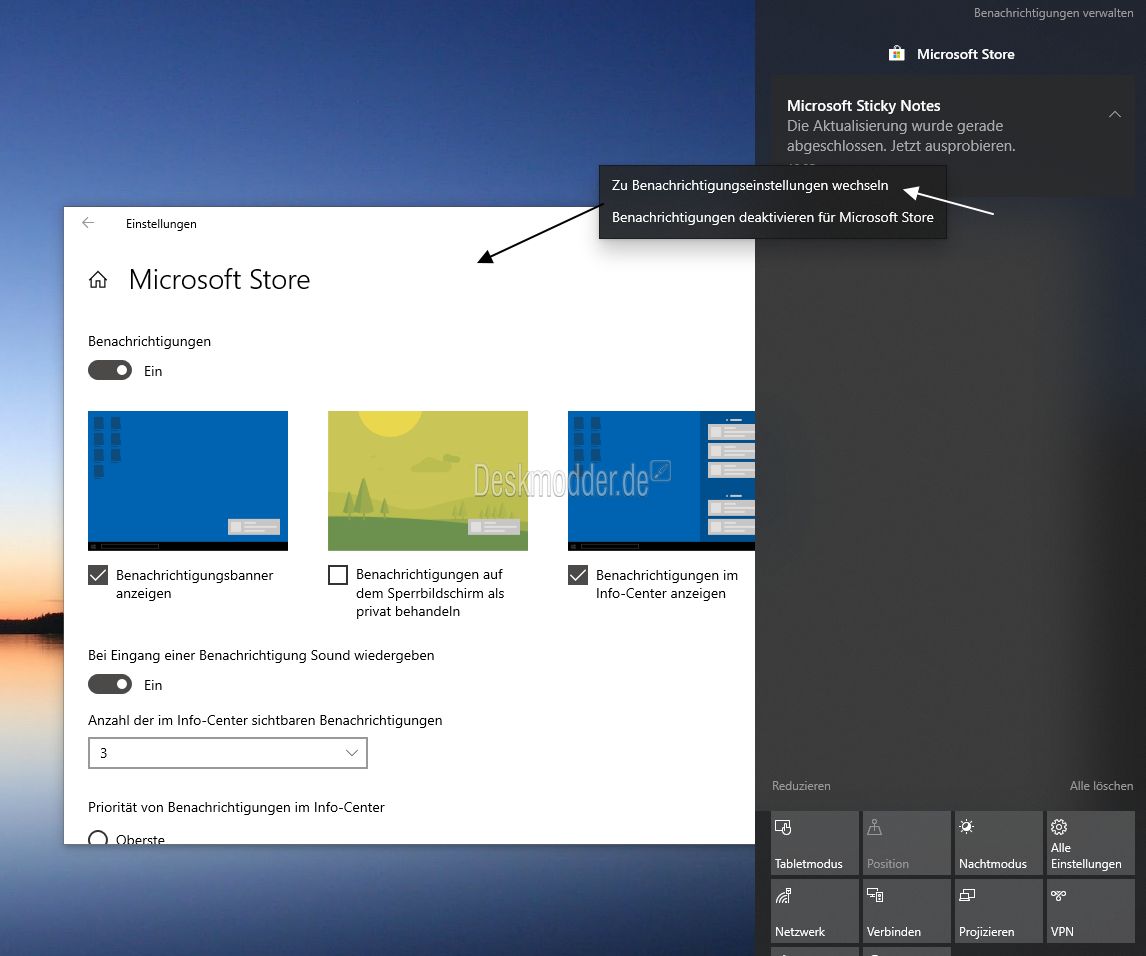Open the Settings home icon

pyautogui.click(x=98, y=280)
